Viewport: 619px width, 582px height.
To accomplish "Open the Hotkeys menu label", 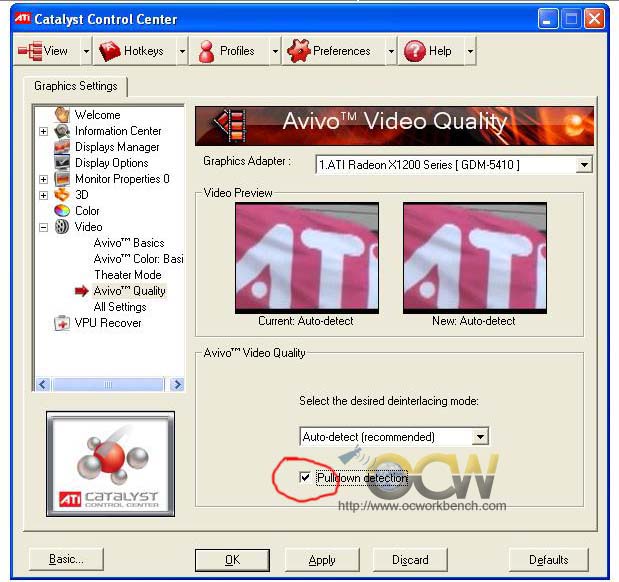I will pyautogui.click(x=143, y=51).
